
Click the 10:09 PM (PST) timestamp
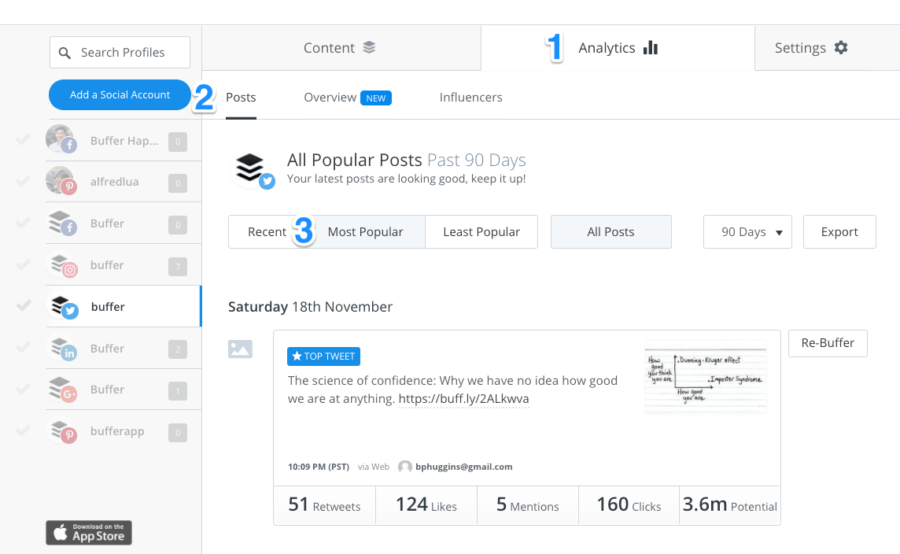point(319,467)
